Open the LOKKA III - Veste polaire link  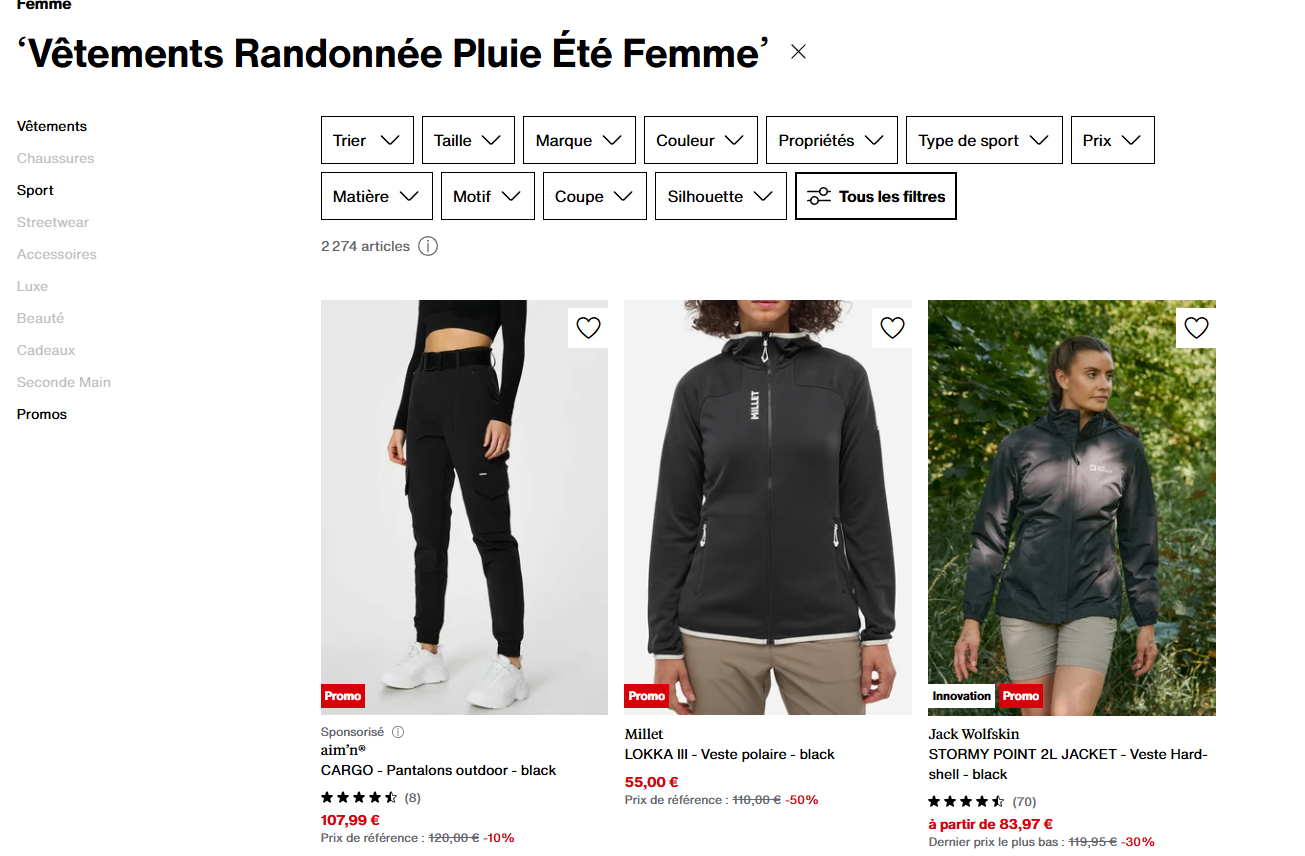pos(729,754)
